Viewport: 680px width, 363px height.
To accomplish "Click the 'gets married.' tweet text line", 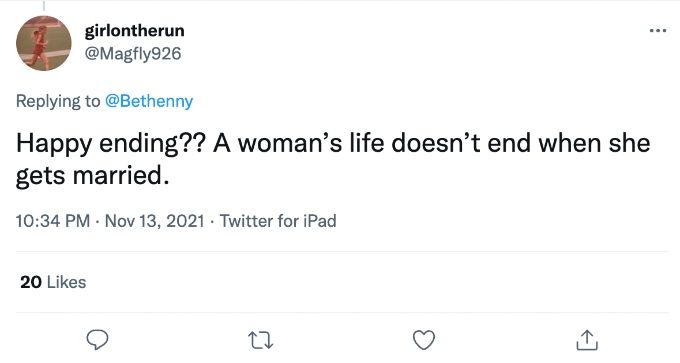I will [x=92, y=176].
